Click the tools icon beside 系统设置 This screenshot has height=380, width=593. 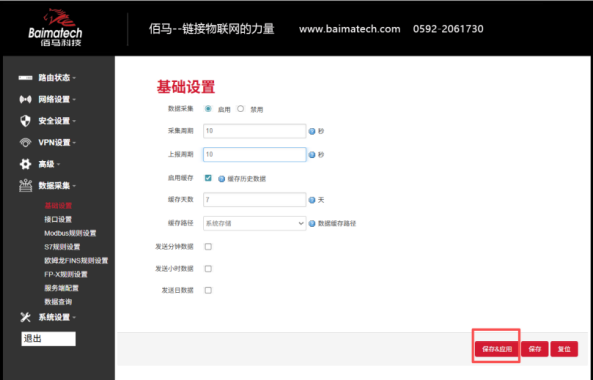[x=25, y=317]
